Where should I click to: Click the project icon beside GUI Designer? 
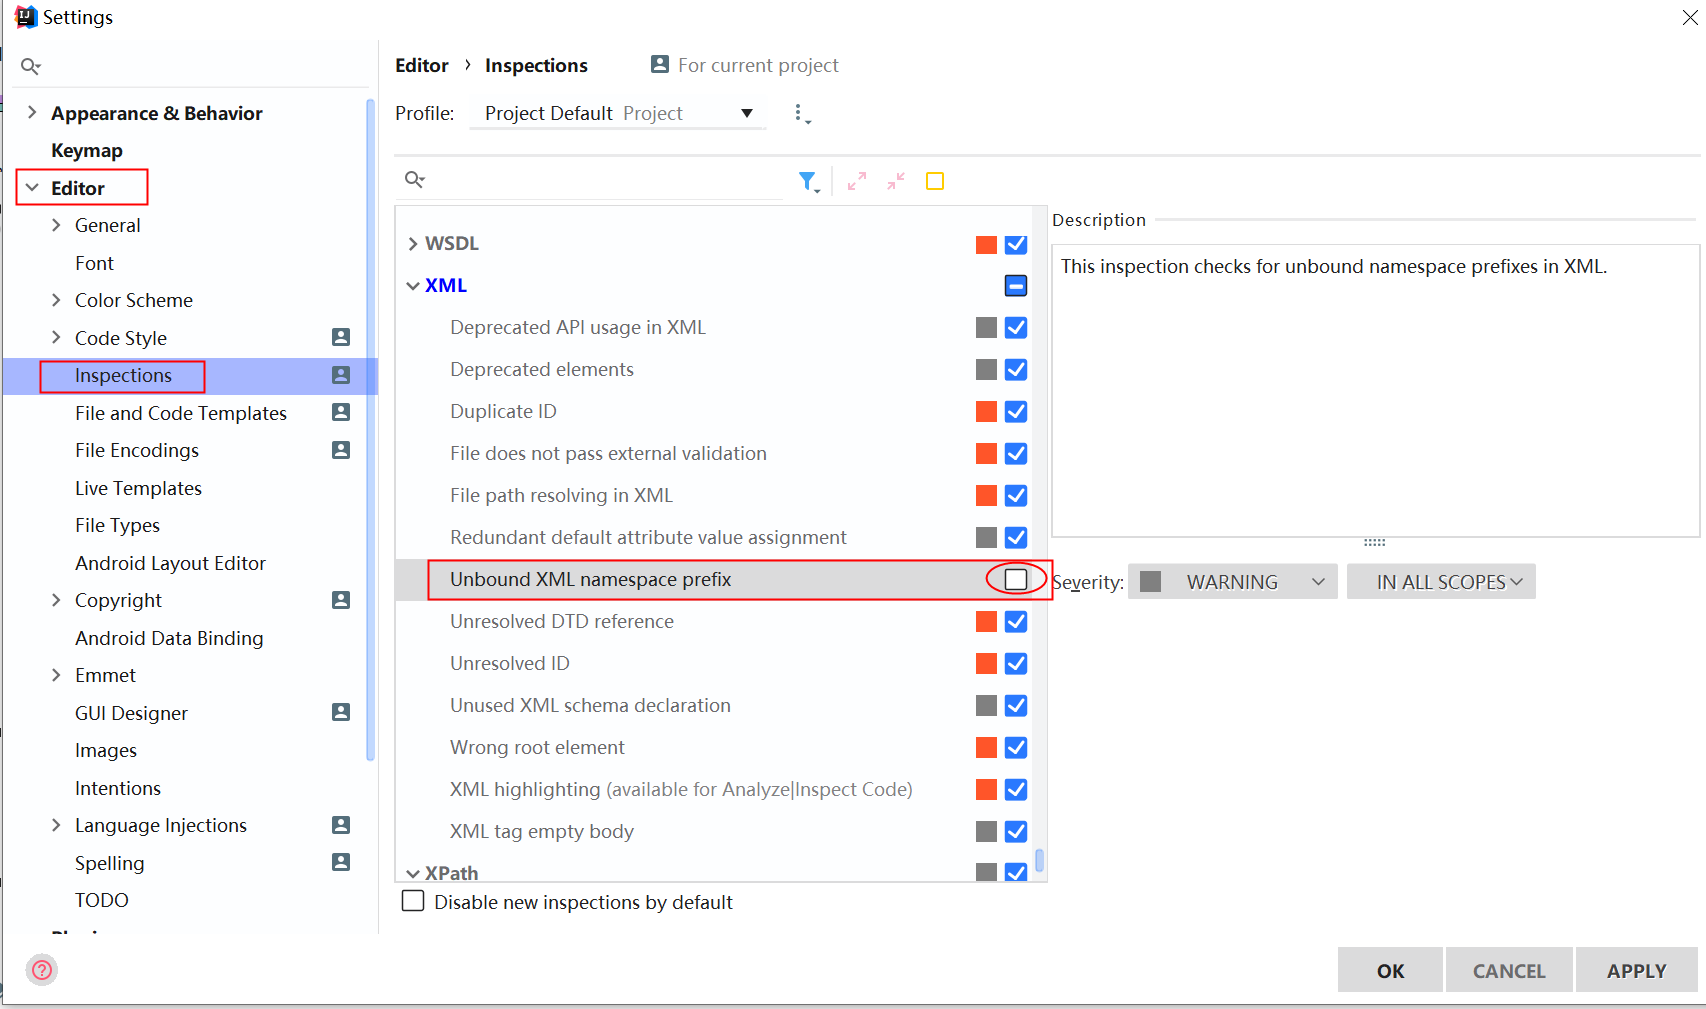[341, 712]
